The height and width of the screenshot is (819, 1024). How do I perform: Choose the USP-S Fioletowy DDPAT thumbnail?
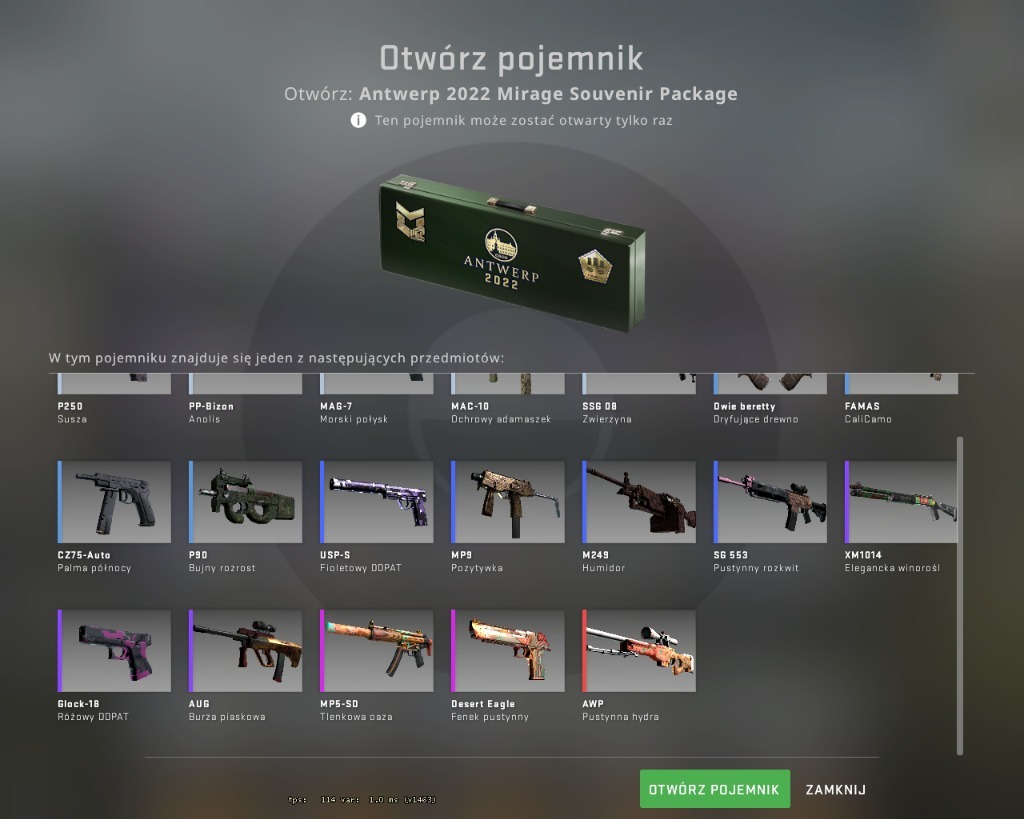tap(377, 502)
